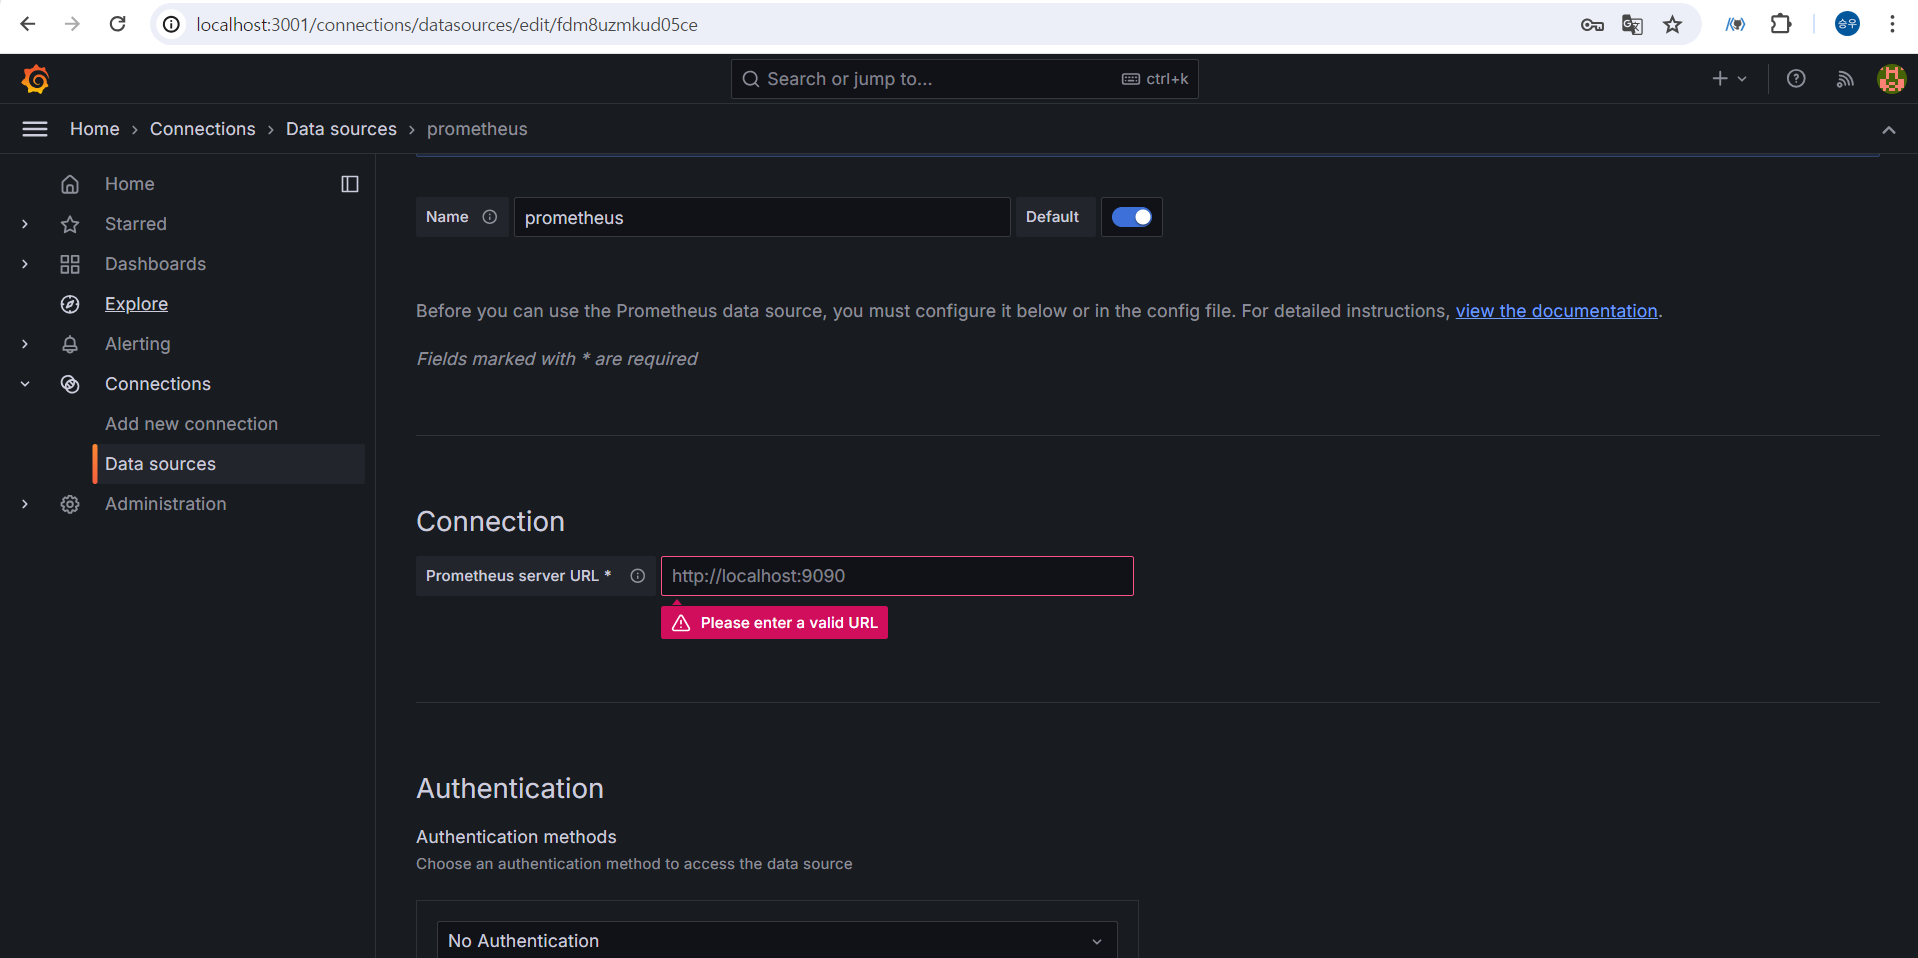
Task: Dock or undock the sidebar menu
Action: (350, 184)
